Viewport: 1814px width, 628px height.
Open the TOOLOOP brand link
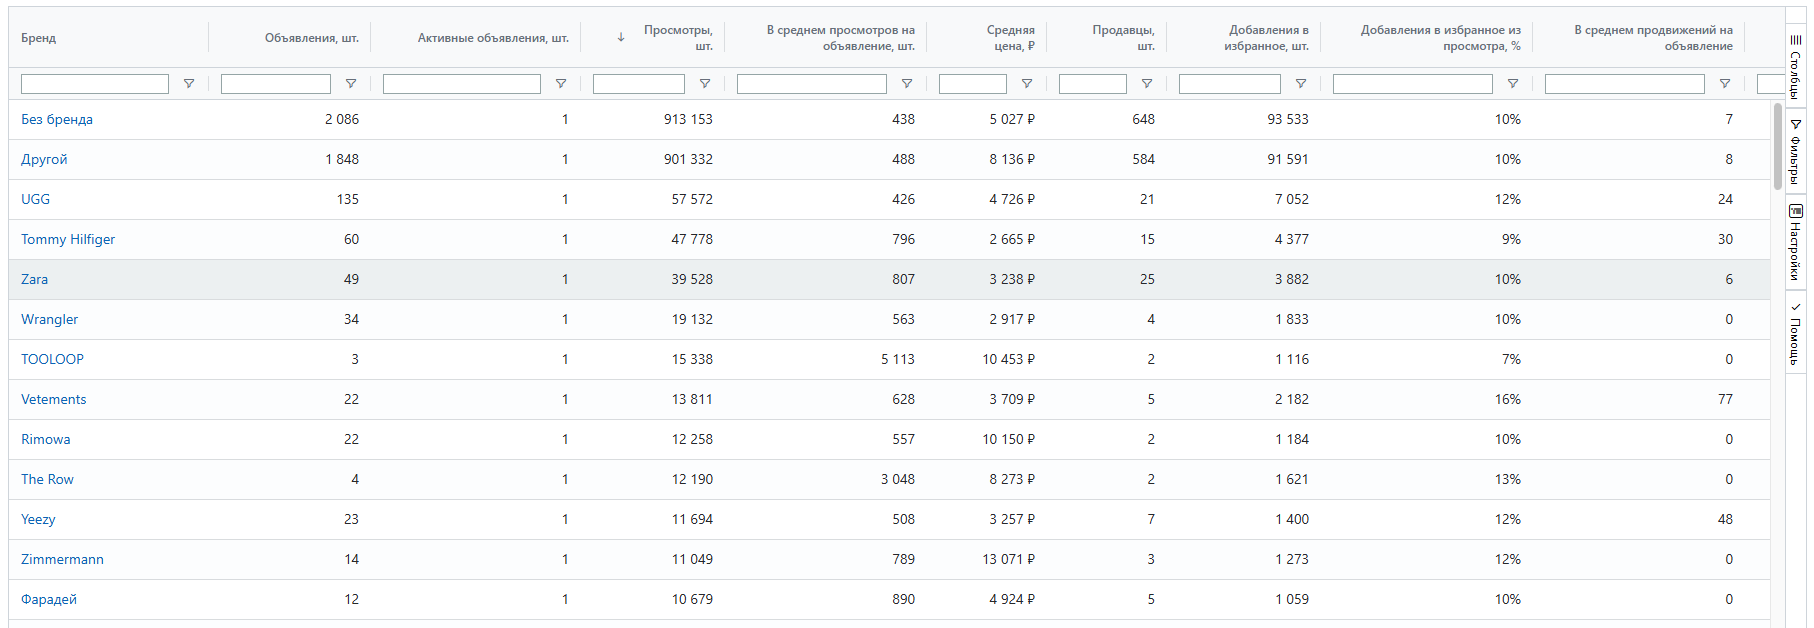(53, 359)
